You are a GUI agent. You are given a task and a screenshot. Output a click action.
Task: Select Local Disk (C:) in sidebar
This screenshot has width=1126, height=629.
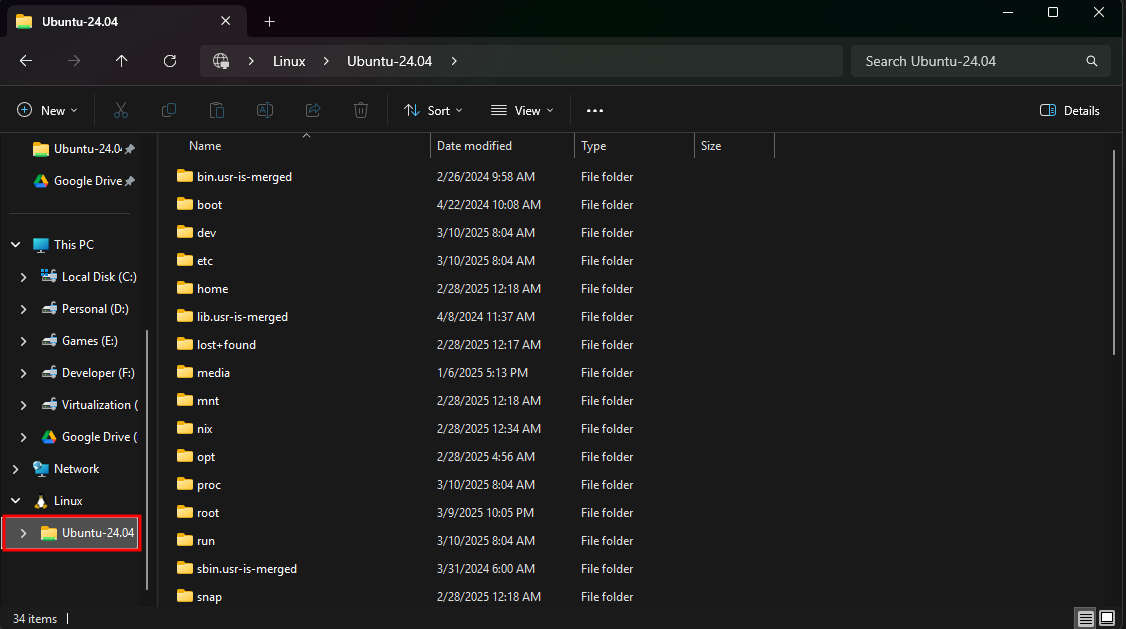[x=88, y=276]
